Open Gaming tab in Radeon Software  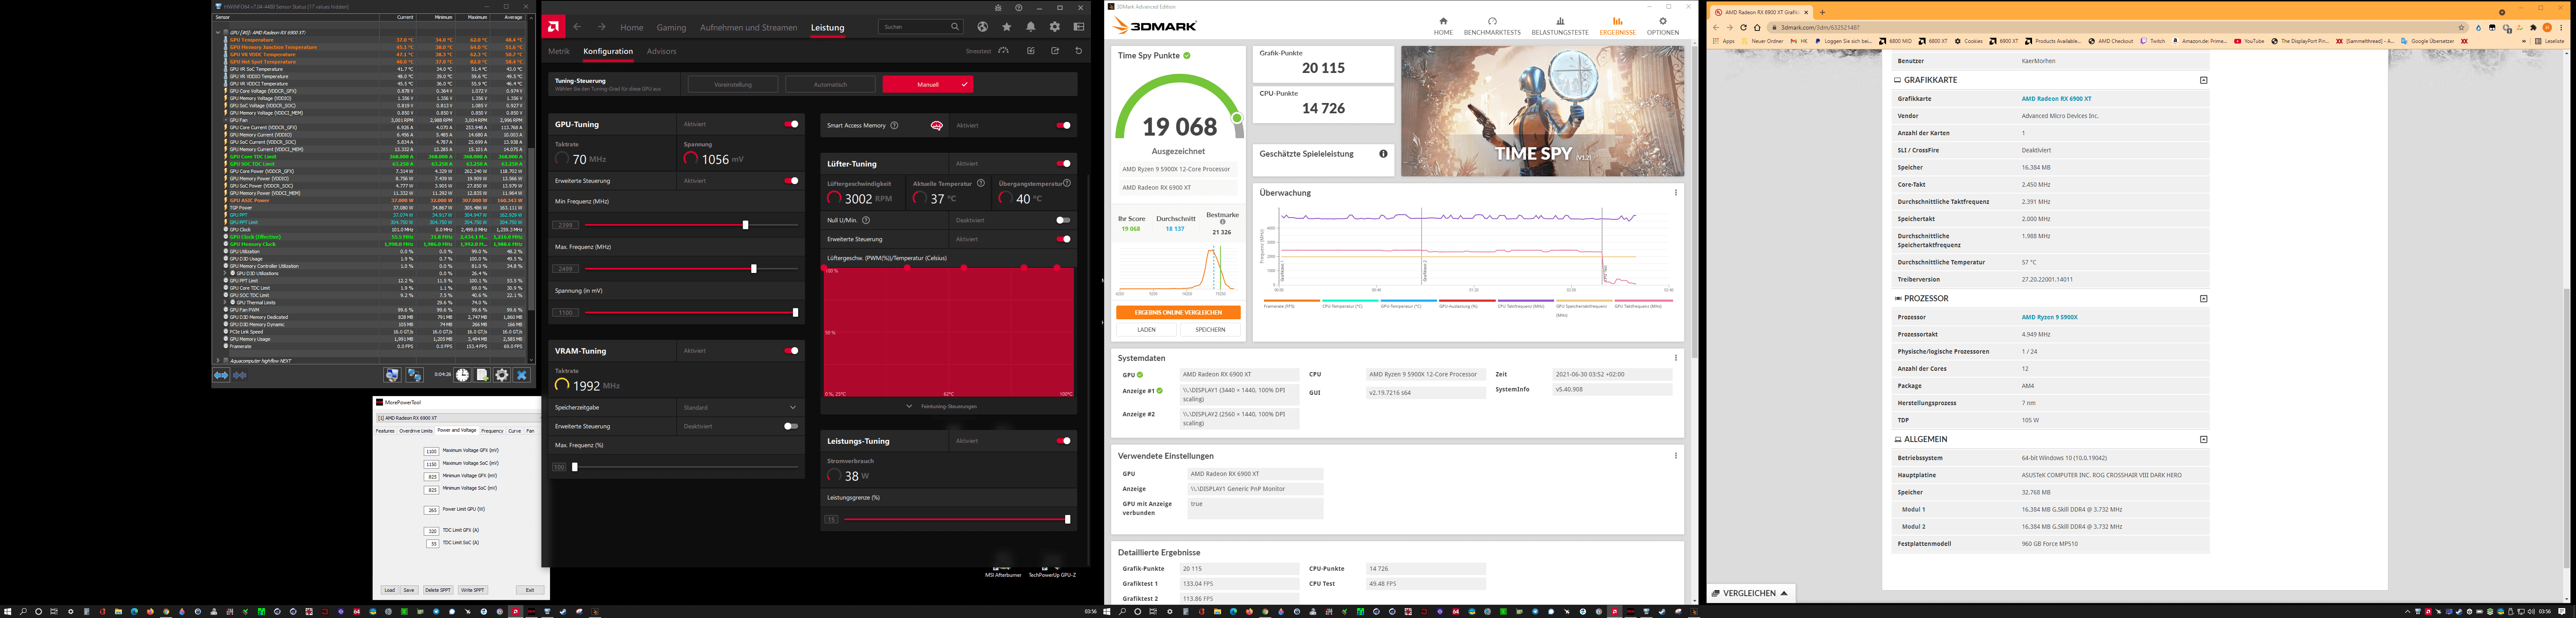click(671, 27)
